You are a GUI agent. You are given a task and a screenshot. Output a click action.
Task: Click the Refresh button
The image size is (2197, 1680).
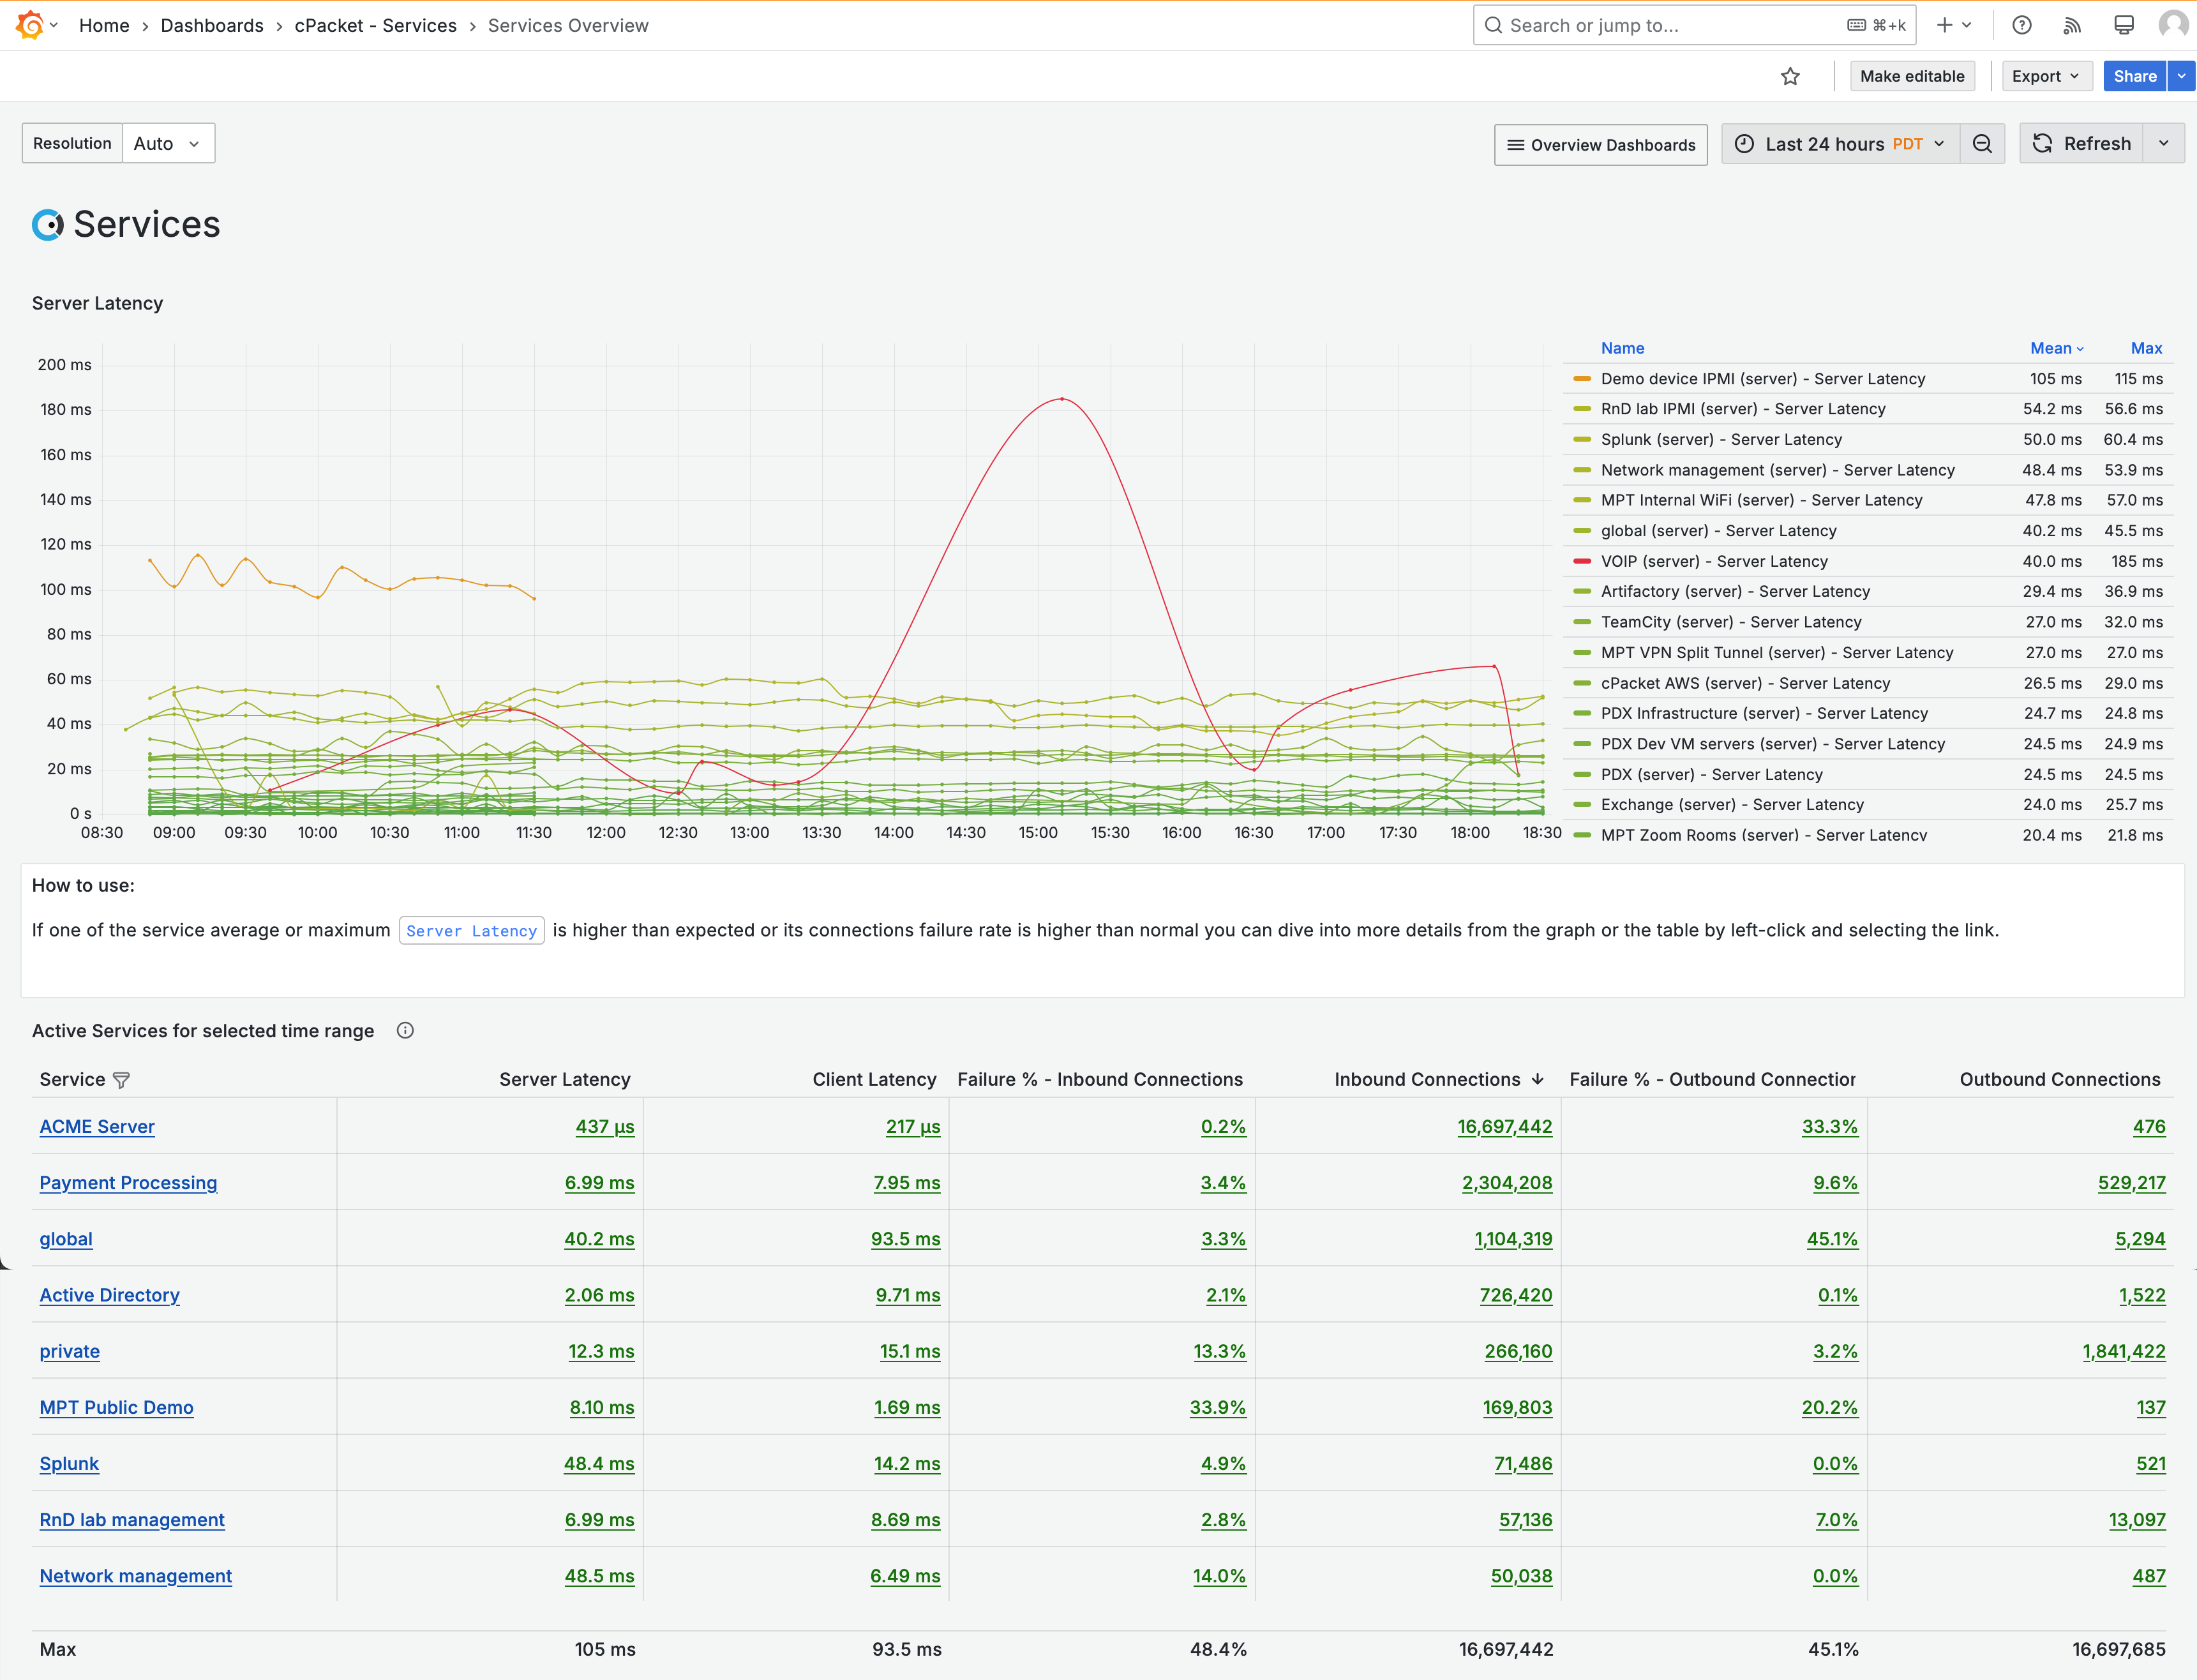click(2082, 144)
